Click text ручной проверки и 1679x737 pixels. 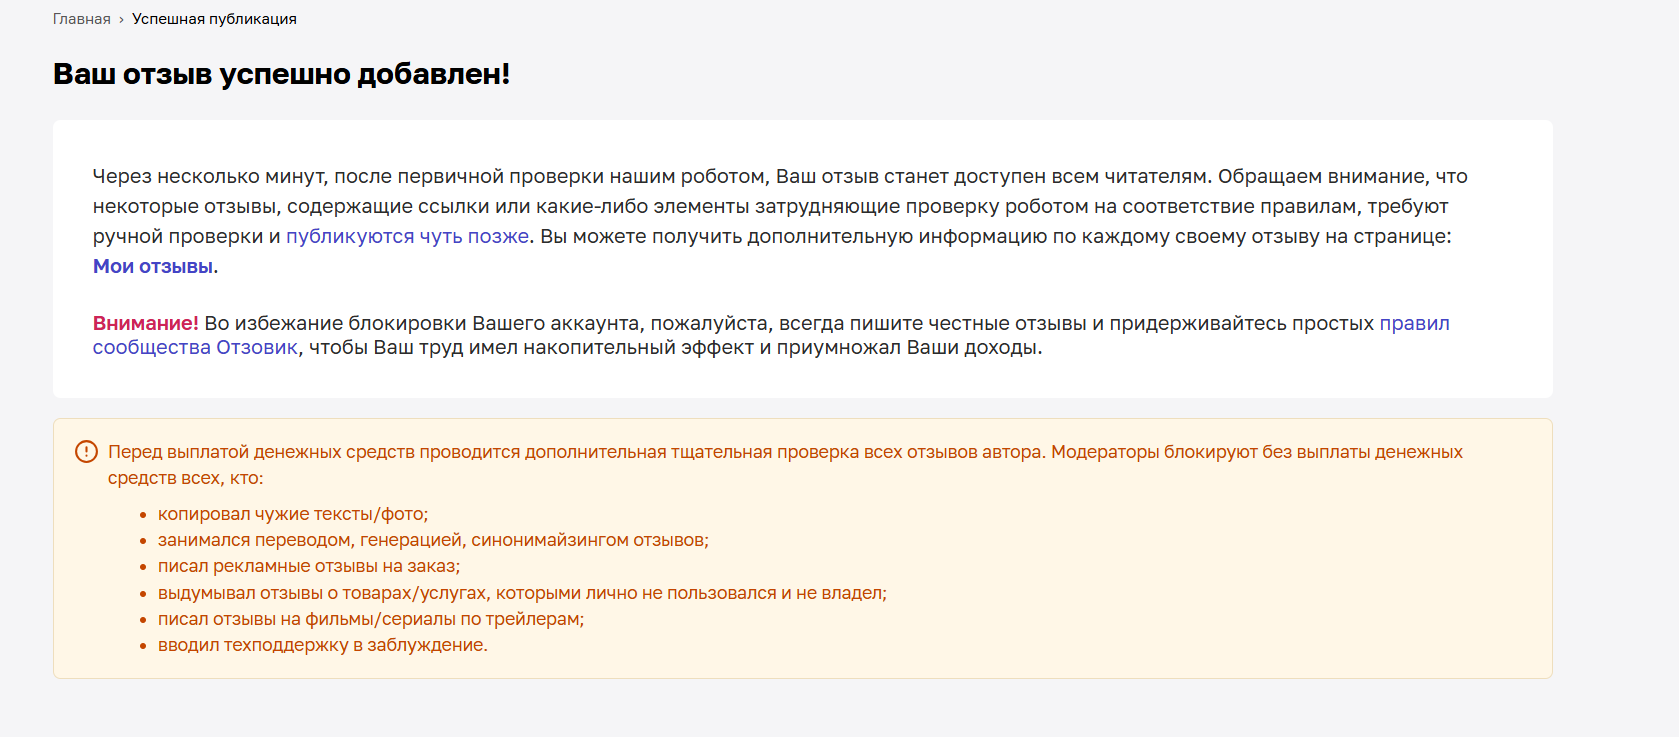point(187,236)
